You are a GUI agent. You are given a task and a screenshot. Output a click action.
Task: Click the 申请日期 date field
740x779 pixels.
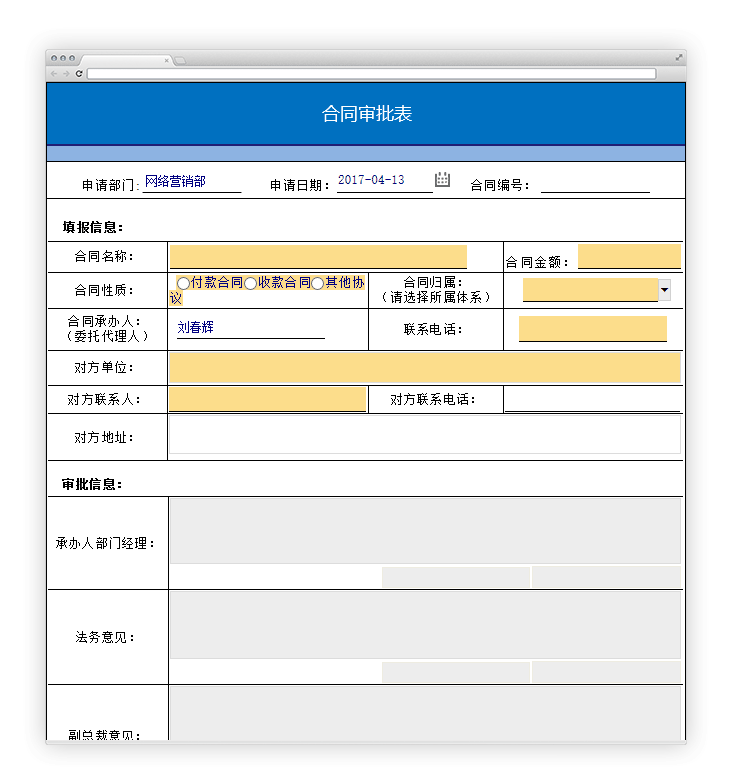[x=383, y=181]
